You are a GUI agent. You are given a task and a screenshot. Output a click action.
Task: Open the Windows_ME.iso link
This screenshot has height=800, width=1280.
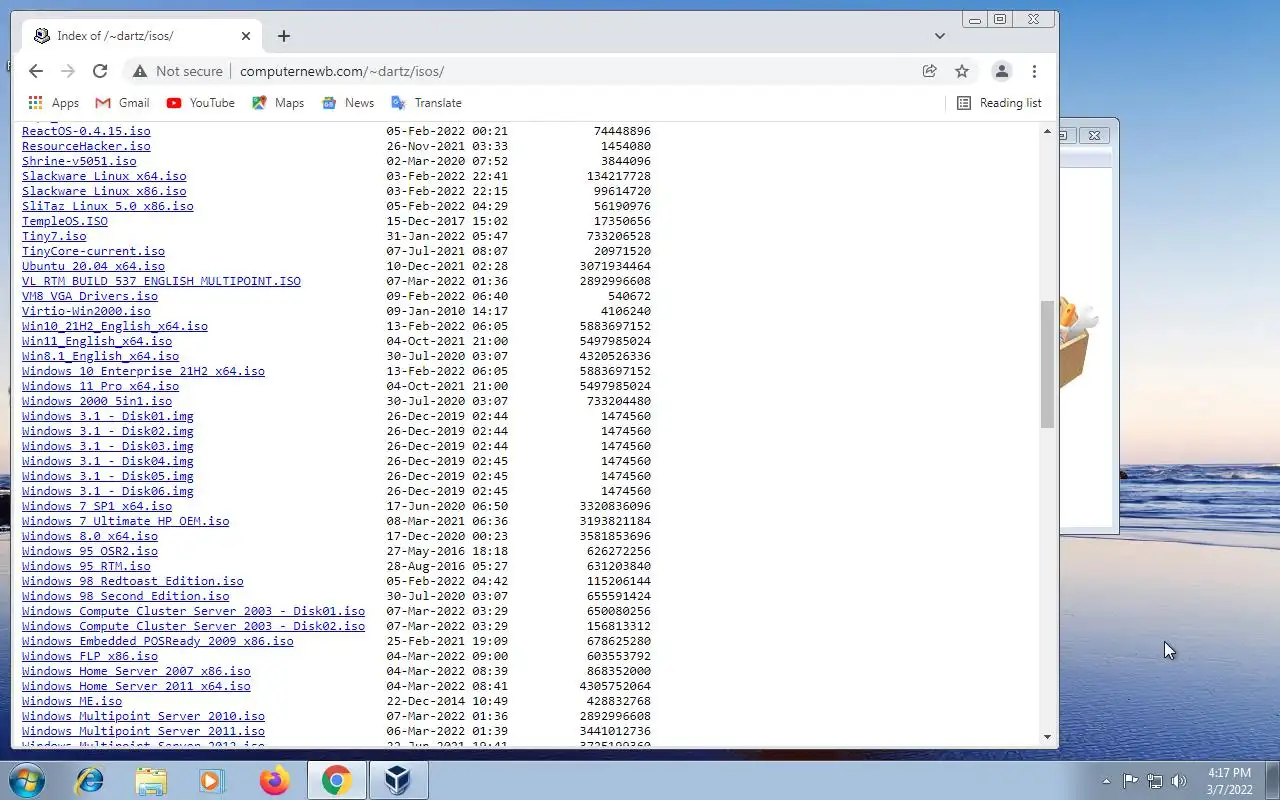click(x=72, y=701)
